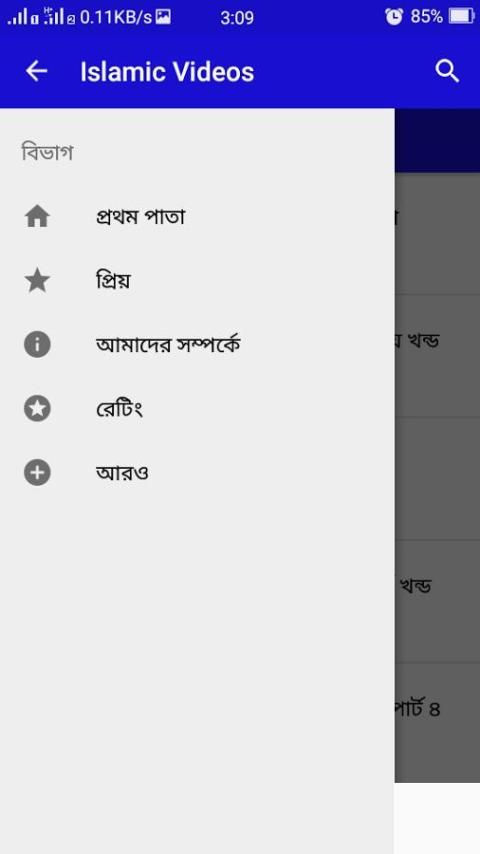This screenshot has width=480, height=854.
Task: Tap the circled star rating icon
Action: [x=37, y=408]
